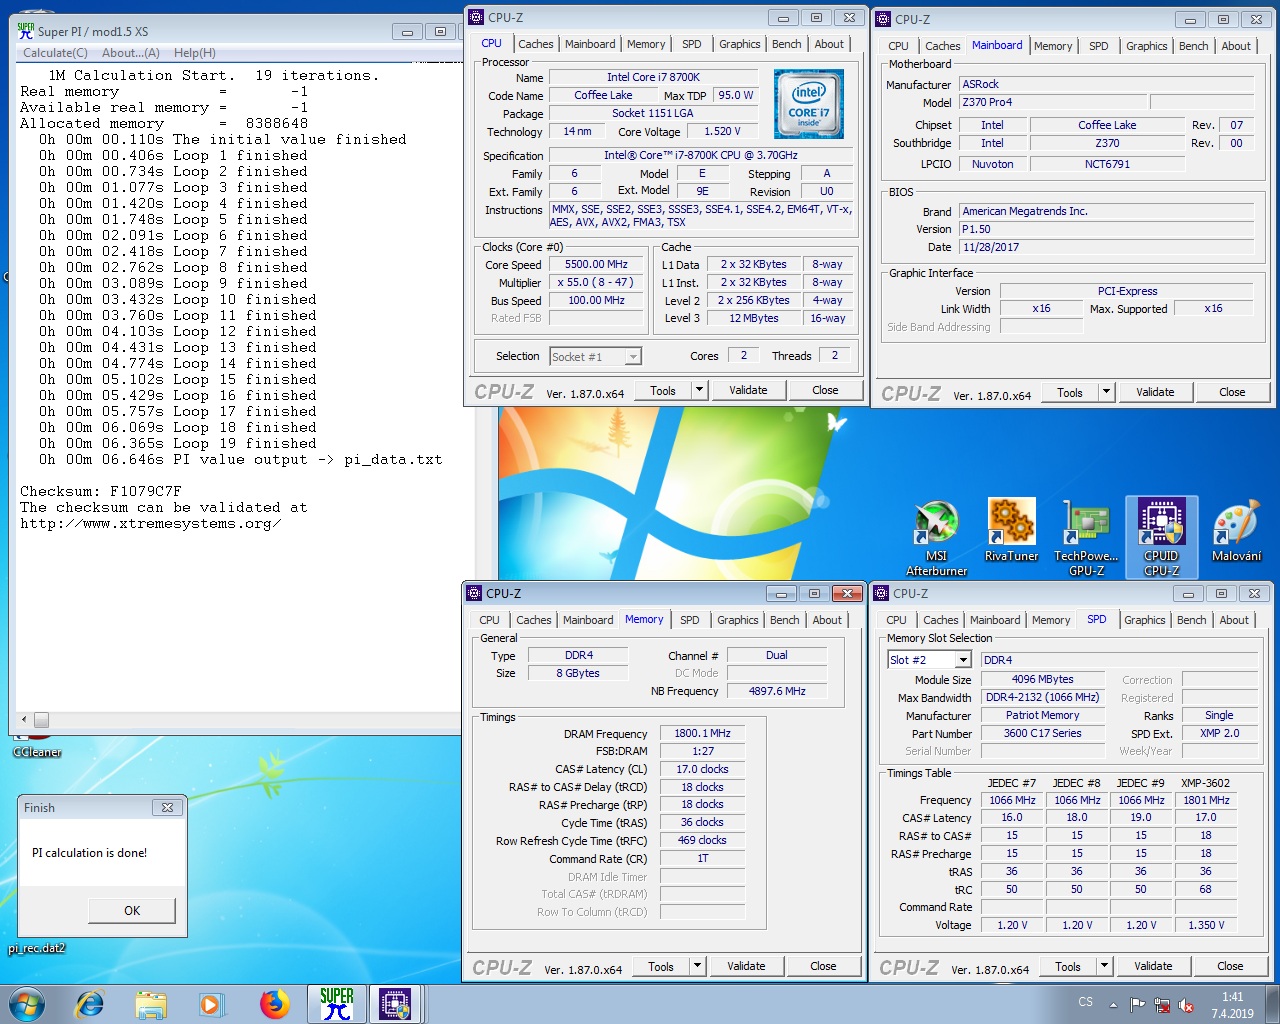Click the muted volume tray icon

(1186, 1004)
